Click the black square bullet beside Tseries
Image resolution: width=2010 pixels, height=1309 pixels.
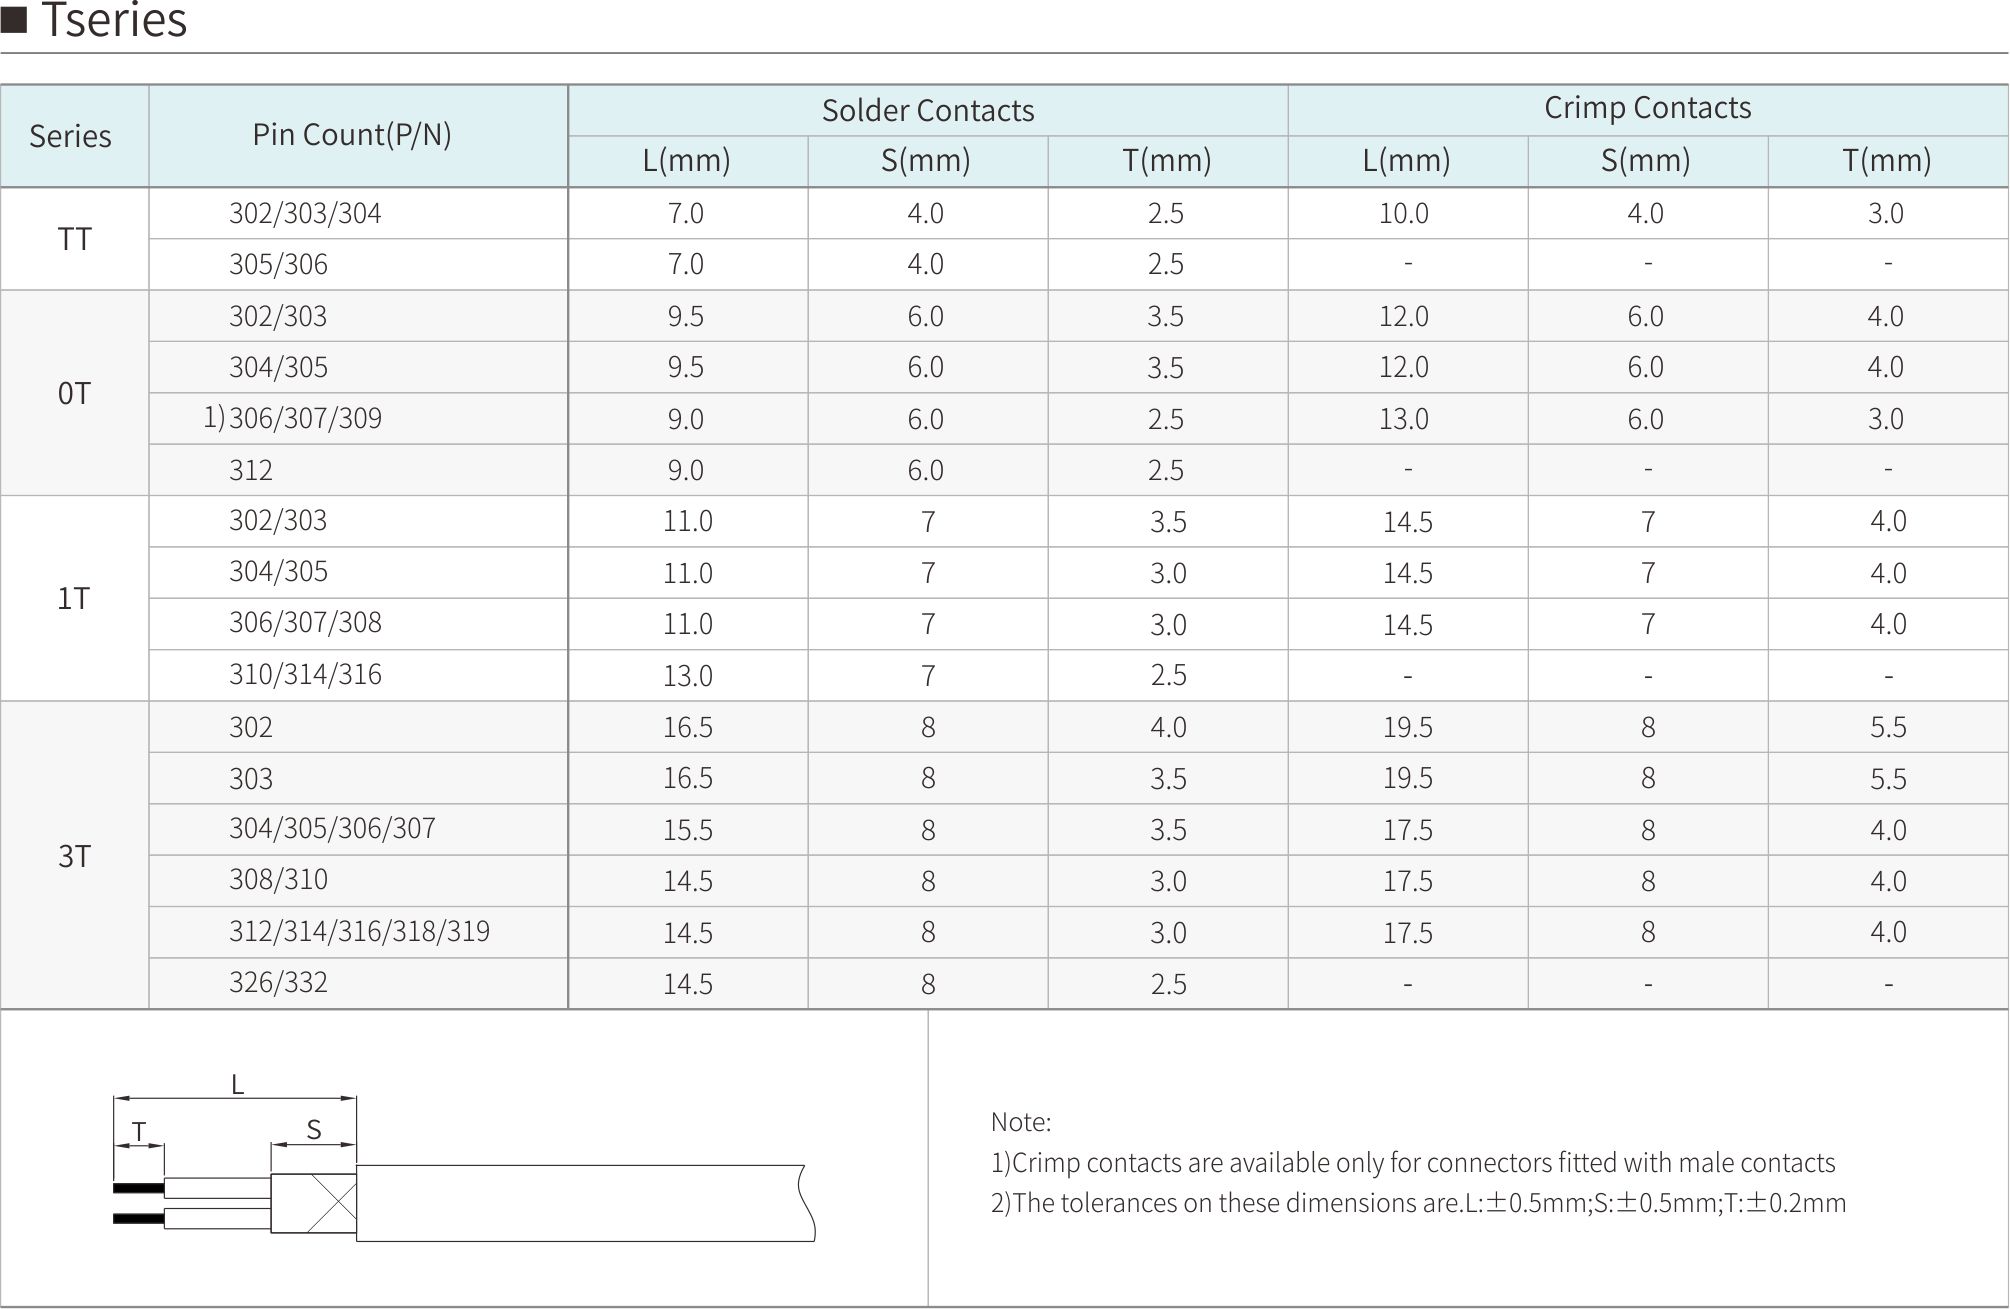[x=14, y=20]
